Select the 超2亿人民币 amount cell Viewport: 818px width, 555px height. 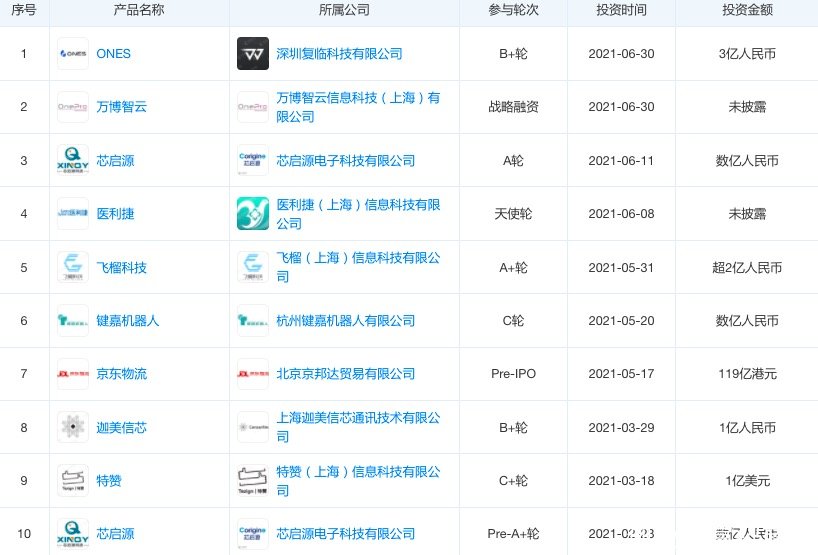747,267
